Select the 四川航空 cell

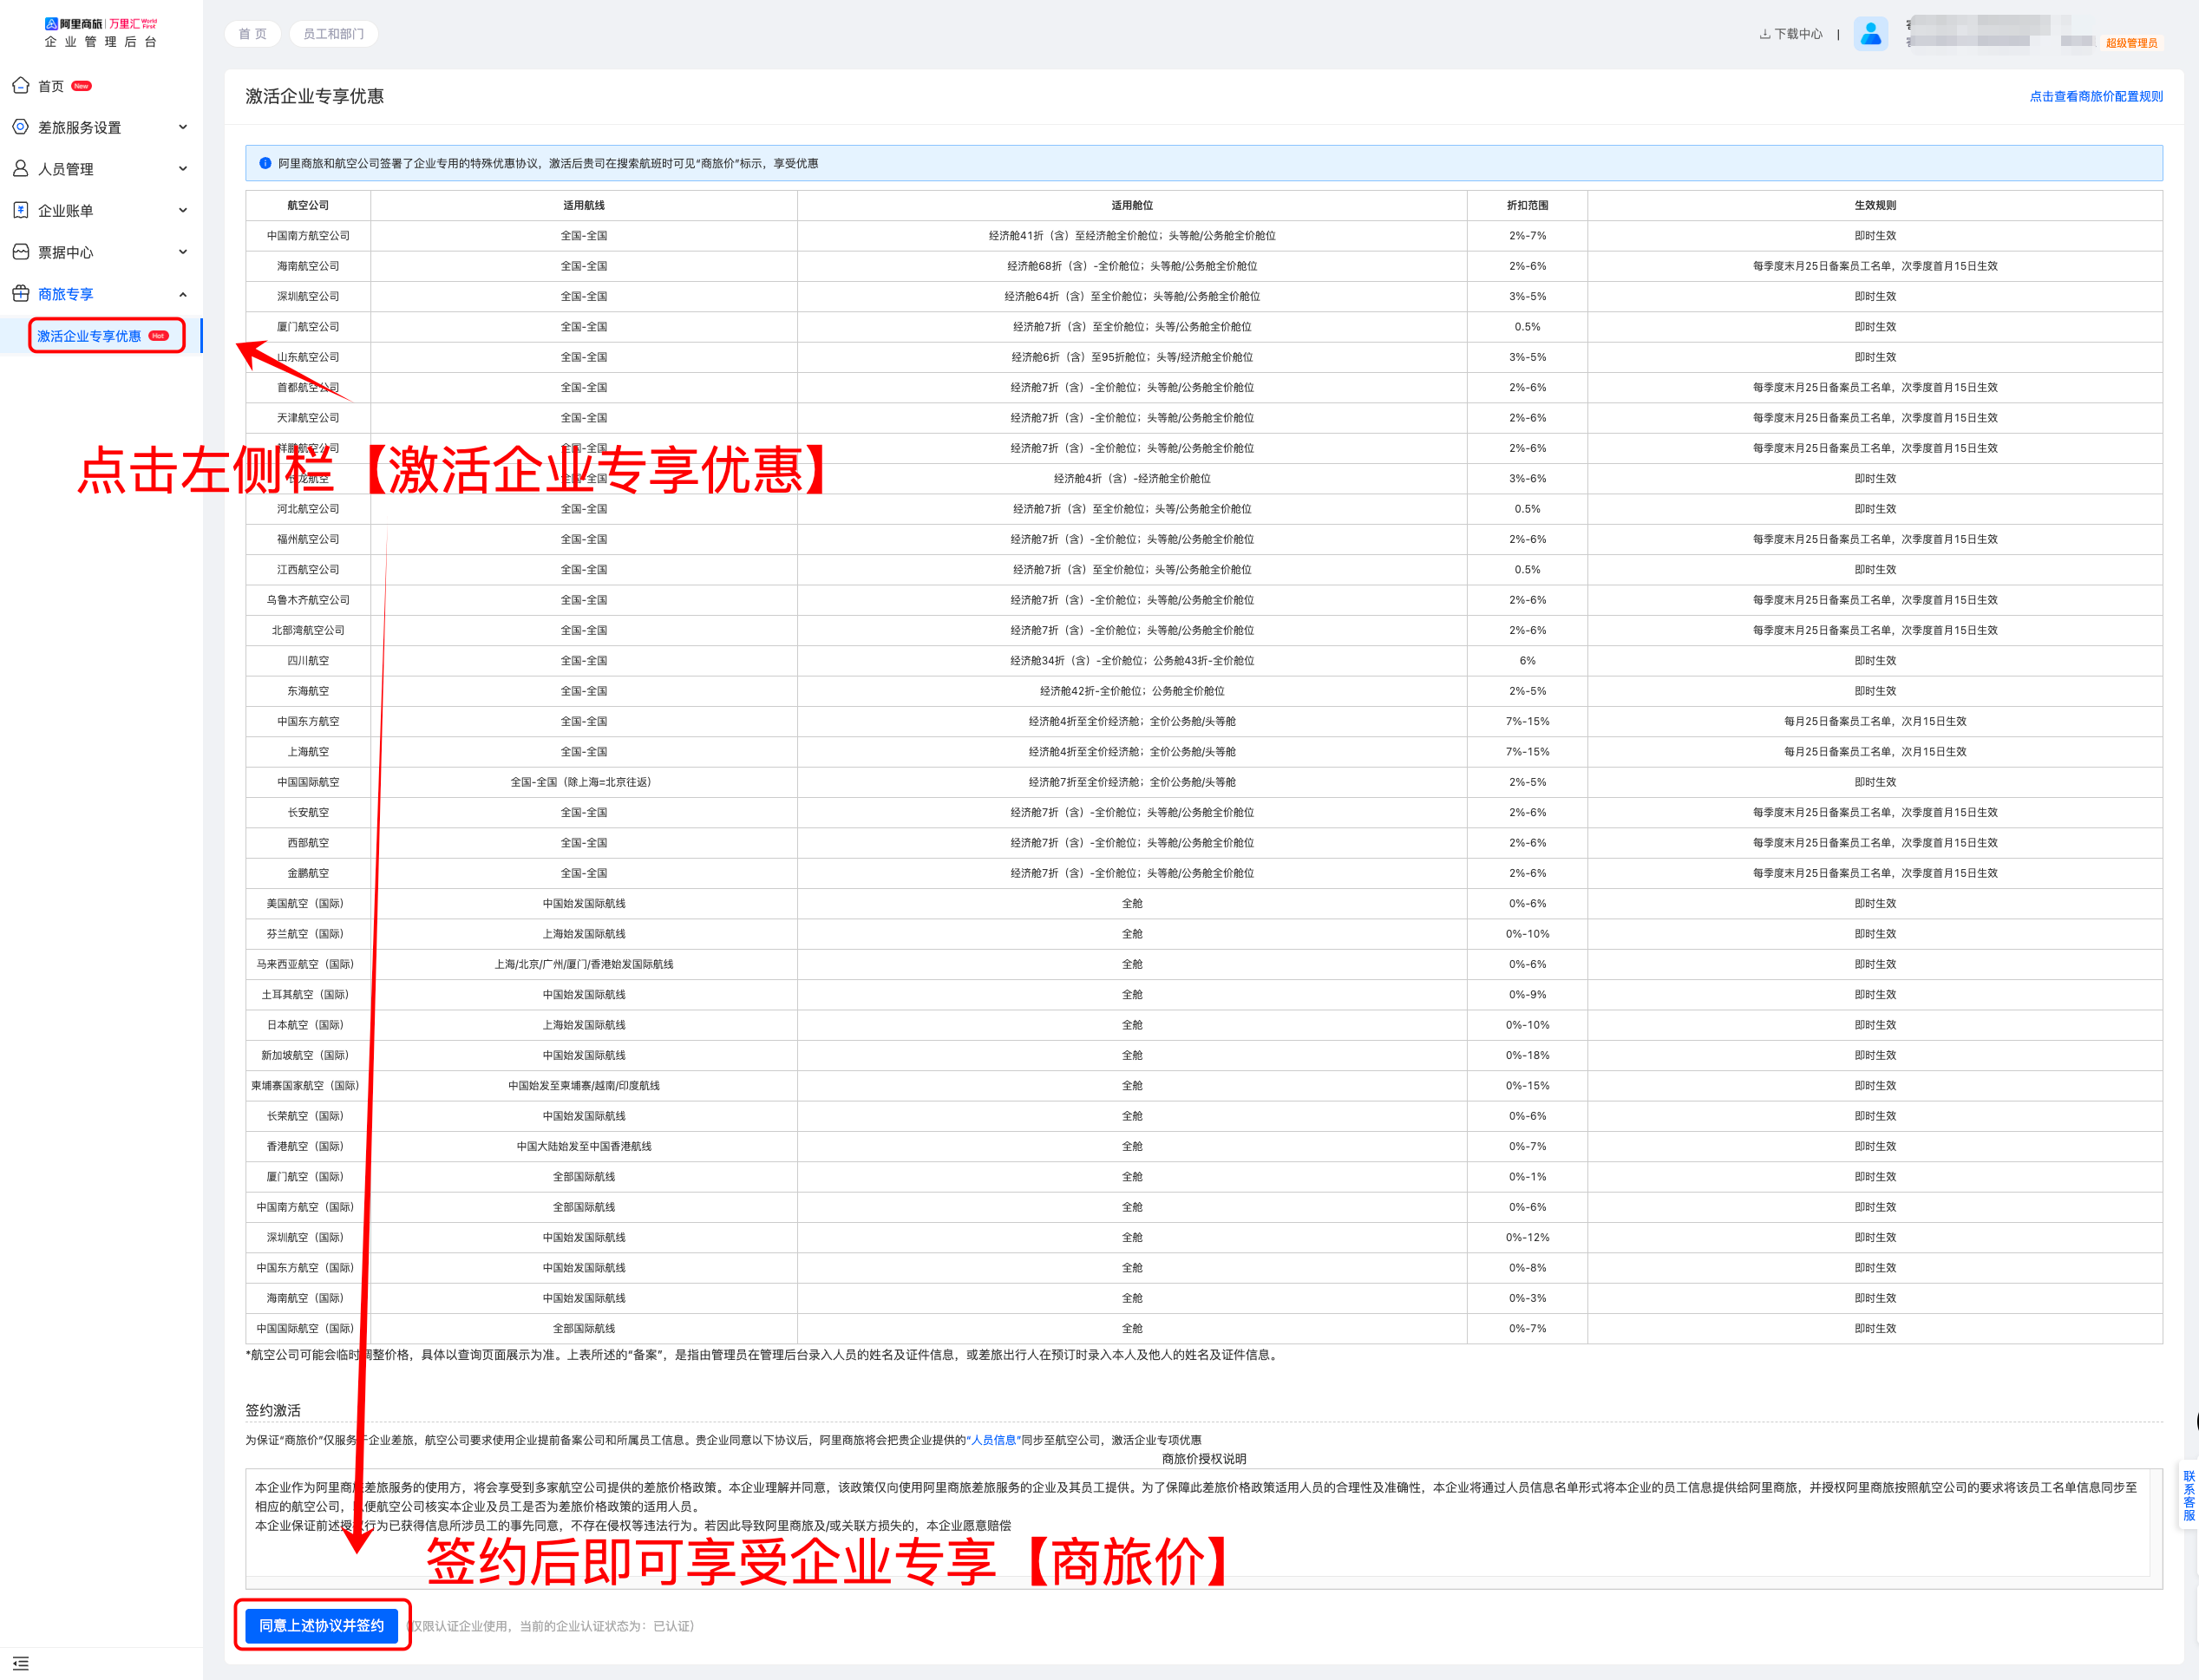(x=308, y=660)
